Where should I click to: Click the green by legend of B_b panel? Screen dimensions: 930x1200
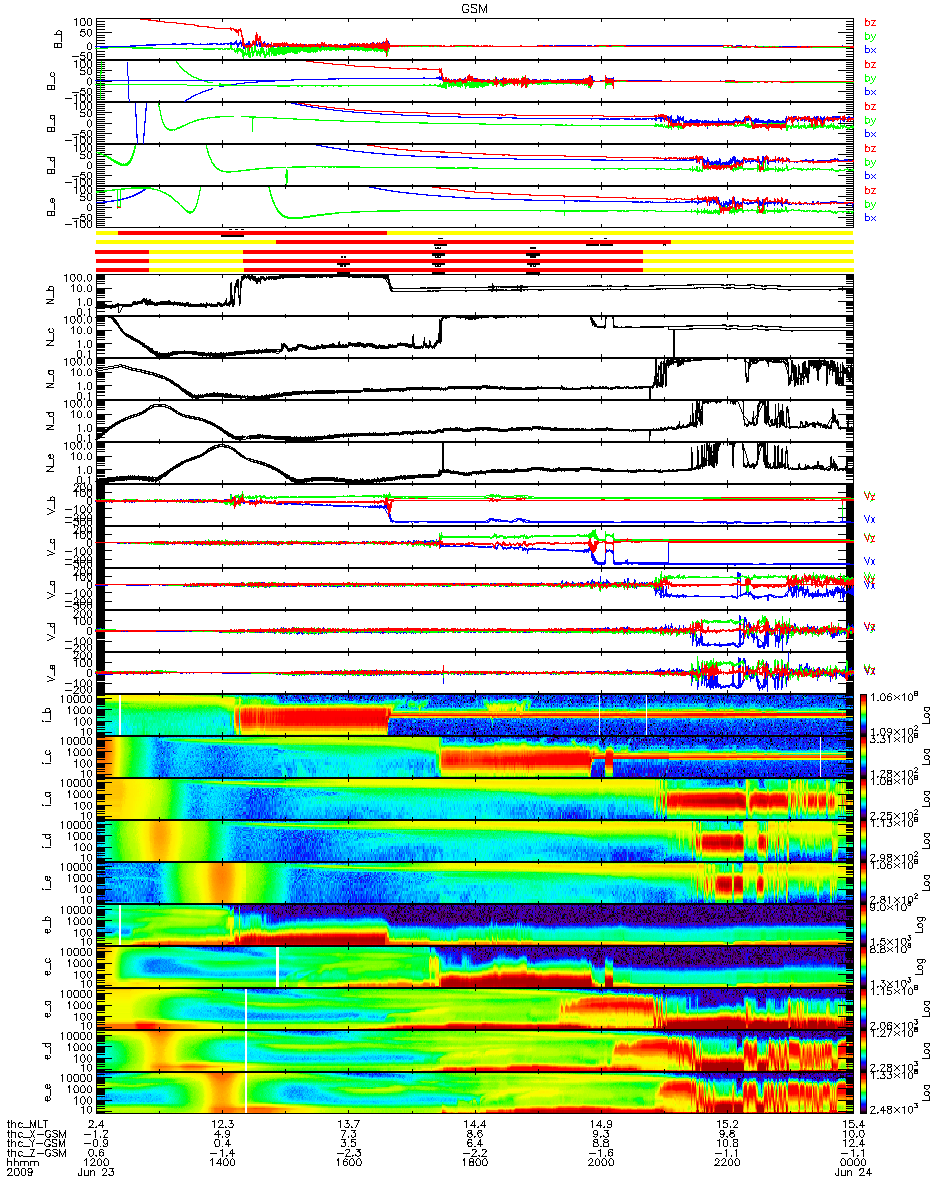pyautogui.click(x=870, y=36)
